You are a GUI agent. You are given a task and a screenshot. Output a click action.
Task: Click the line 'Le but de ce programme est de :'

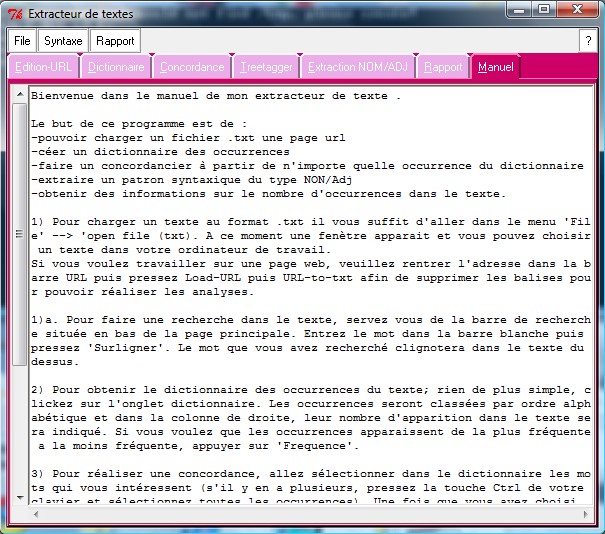[x=139, y=124]
